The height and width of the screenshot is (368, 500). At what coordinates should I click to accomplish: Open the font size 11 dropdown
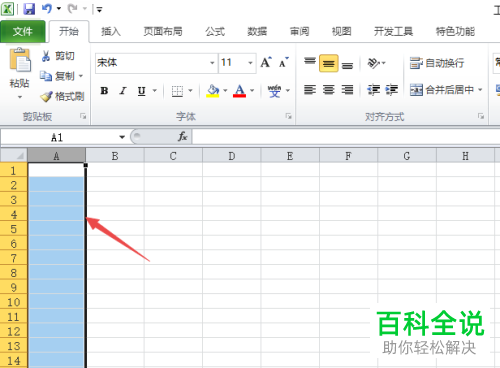250,63
